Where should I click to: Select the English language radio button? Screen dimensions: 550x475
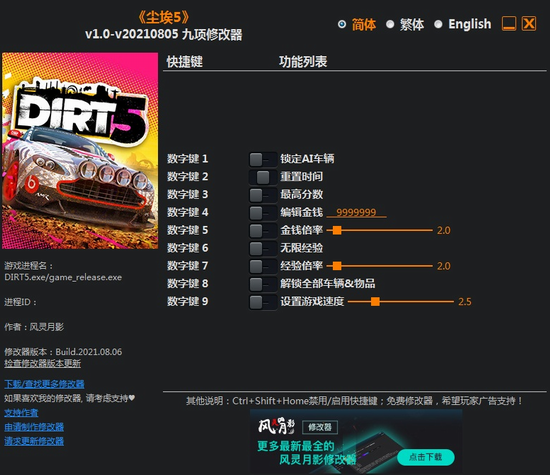[438, 24]
